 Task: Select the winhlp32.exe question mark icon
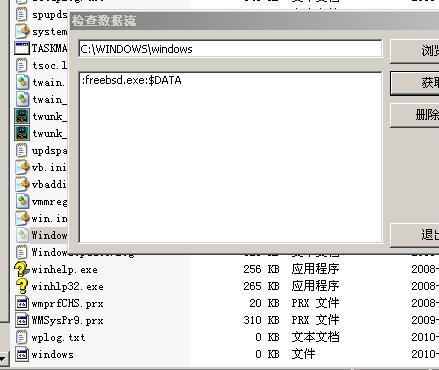pyautogui.click(x=22, y=286)
